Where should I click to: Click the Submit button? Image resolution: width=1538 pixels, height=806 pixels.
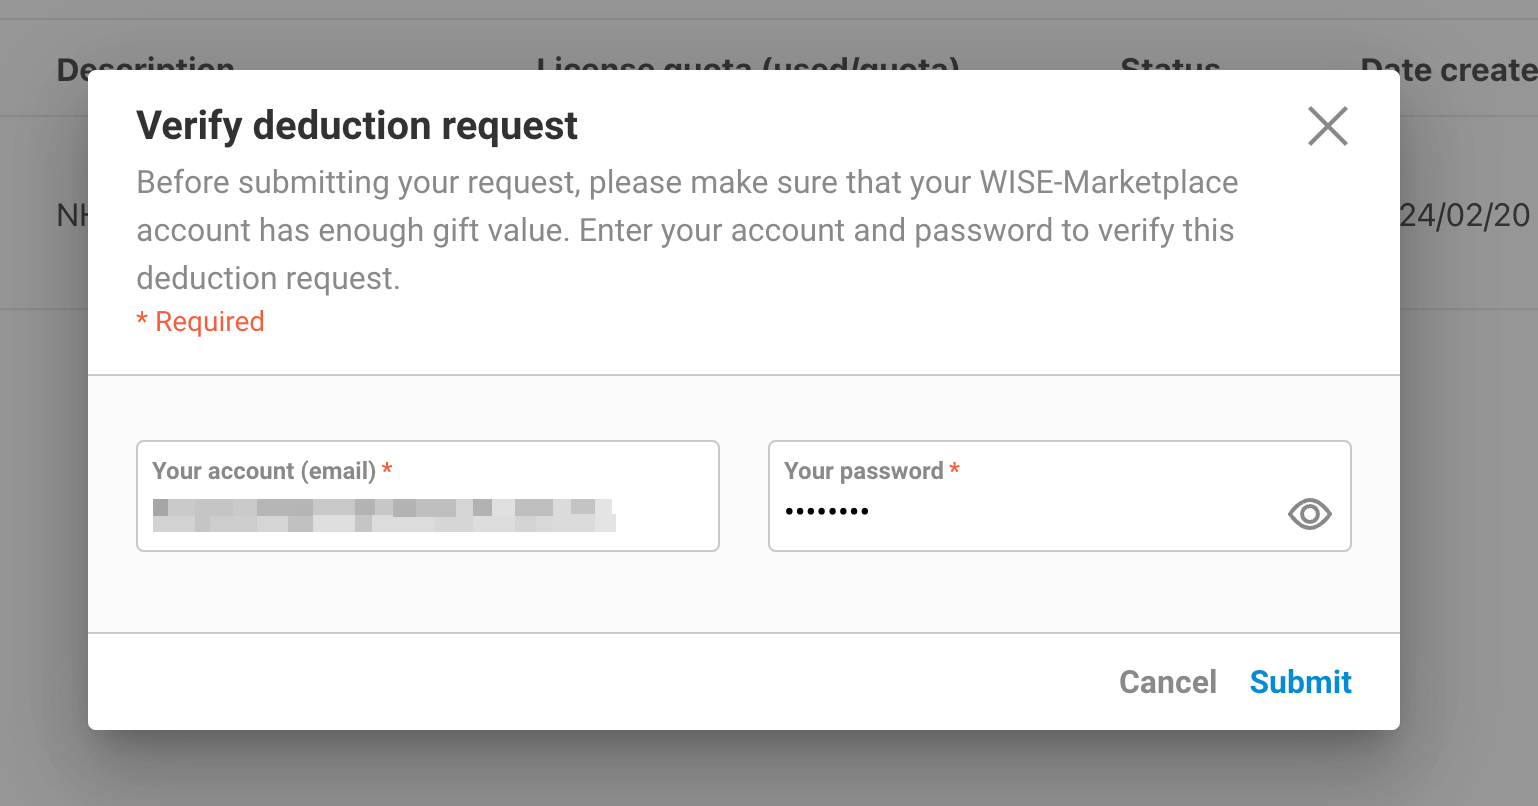pyautogui.click(x=1300, y=682)
